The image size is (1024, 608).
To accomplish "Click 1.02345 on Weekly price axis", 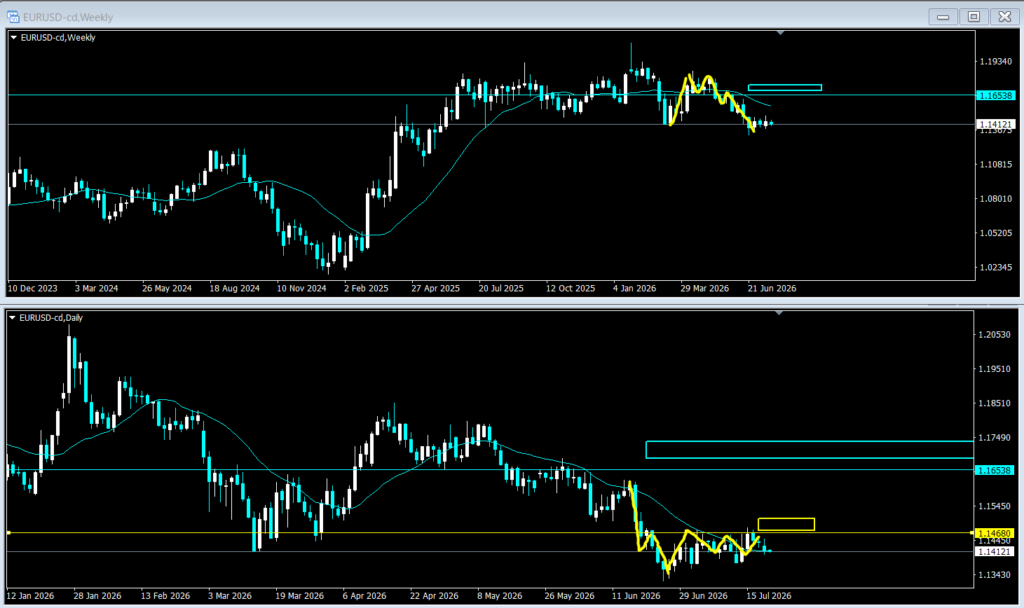I will coord(996,267).
